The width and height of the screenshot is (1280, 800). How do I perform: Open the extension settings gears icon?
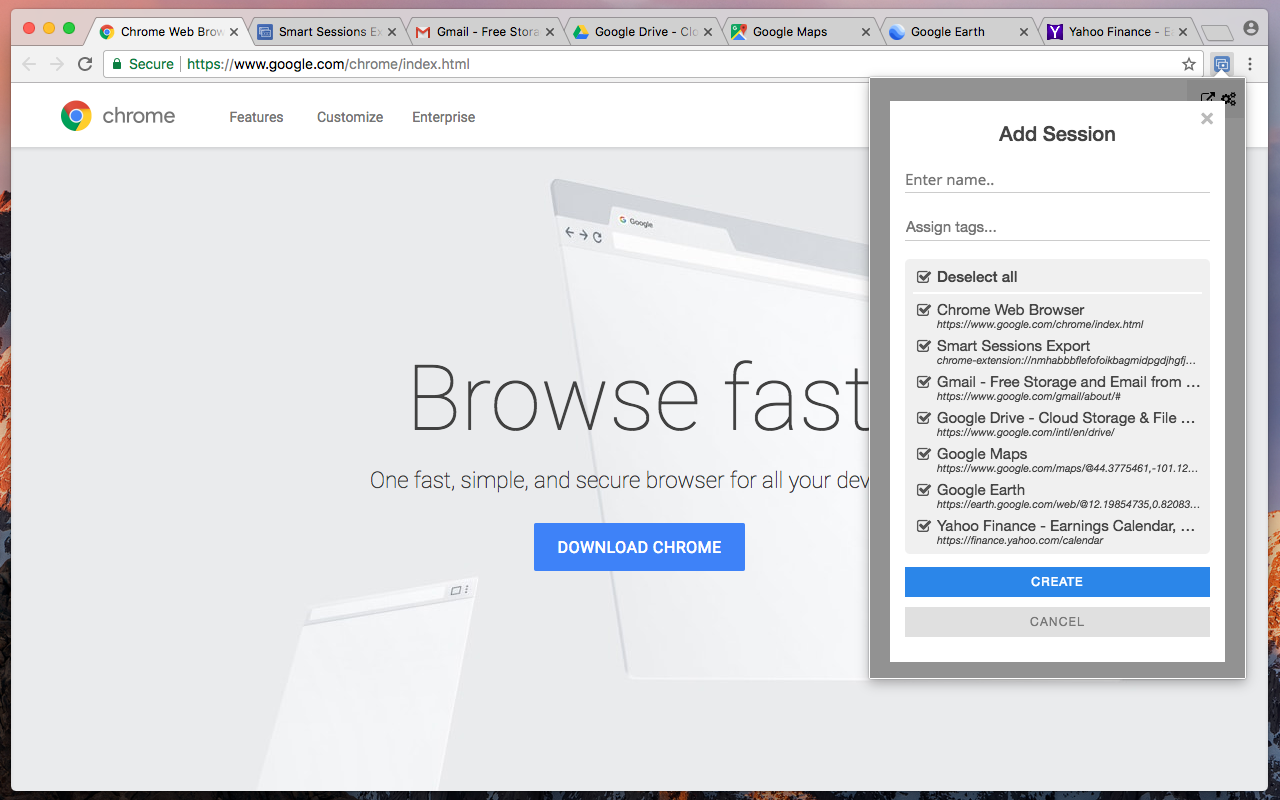[1229, 99]
